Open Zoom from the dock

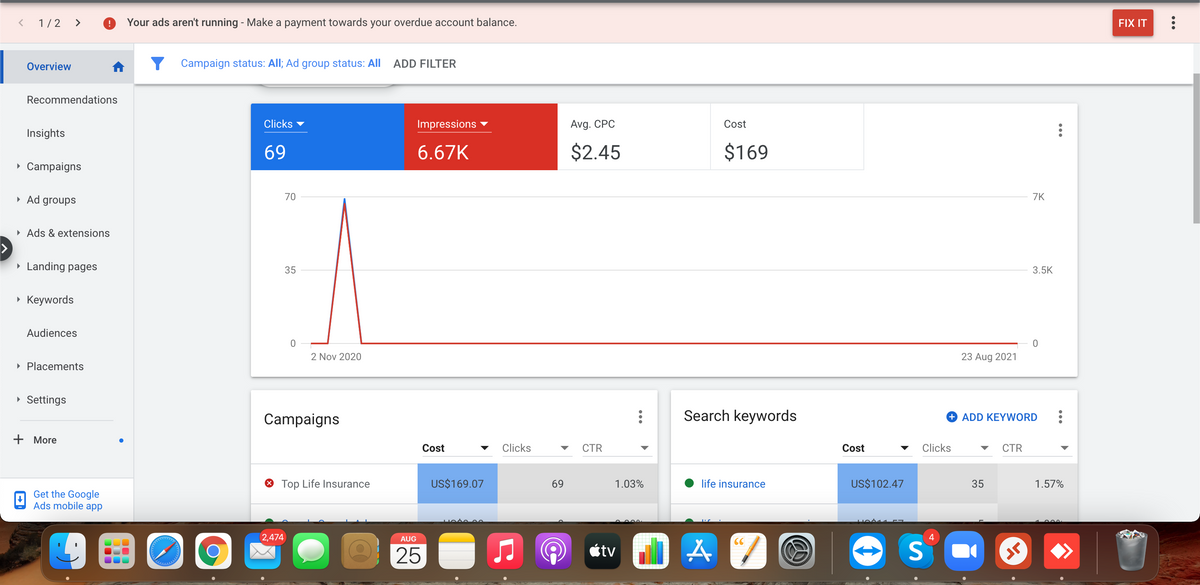click(963, 552)
